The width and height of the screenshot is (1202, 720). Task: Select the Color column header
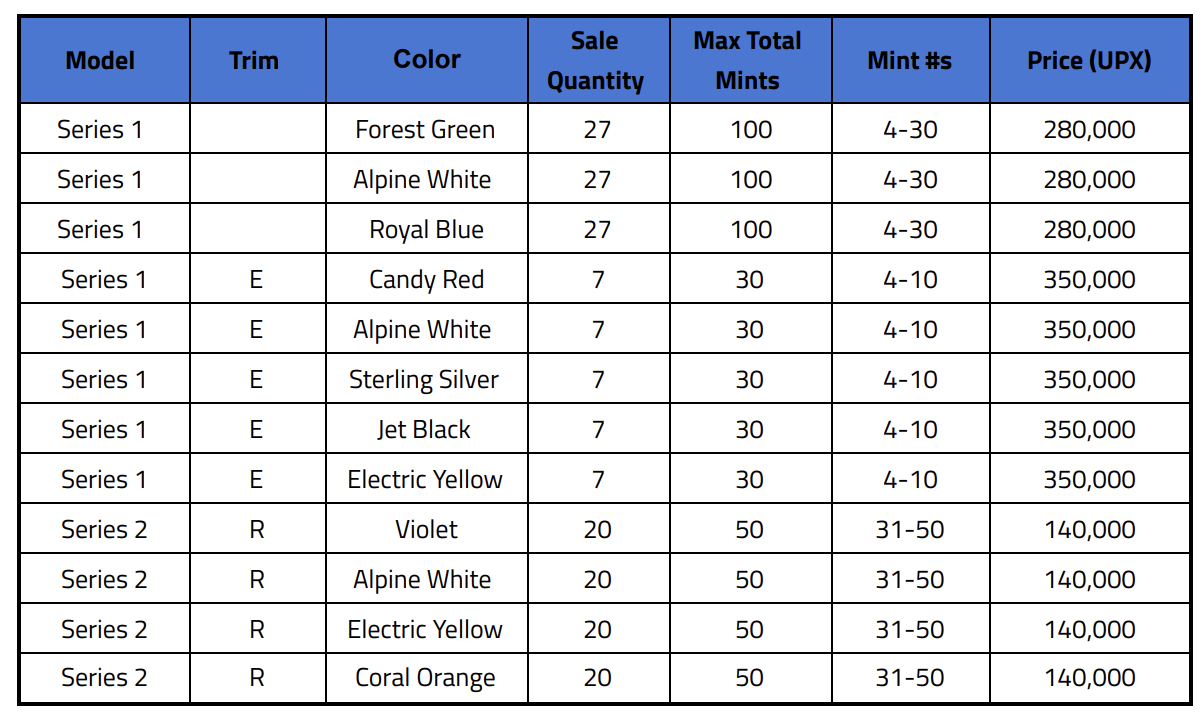click(x=427, y=59)
